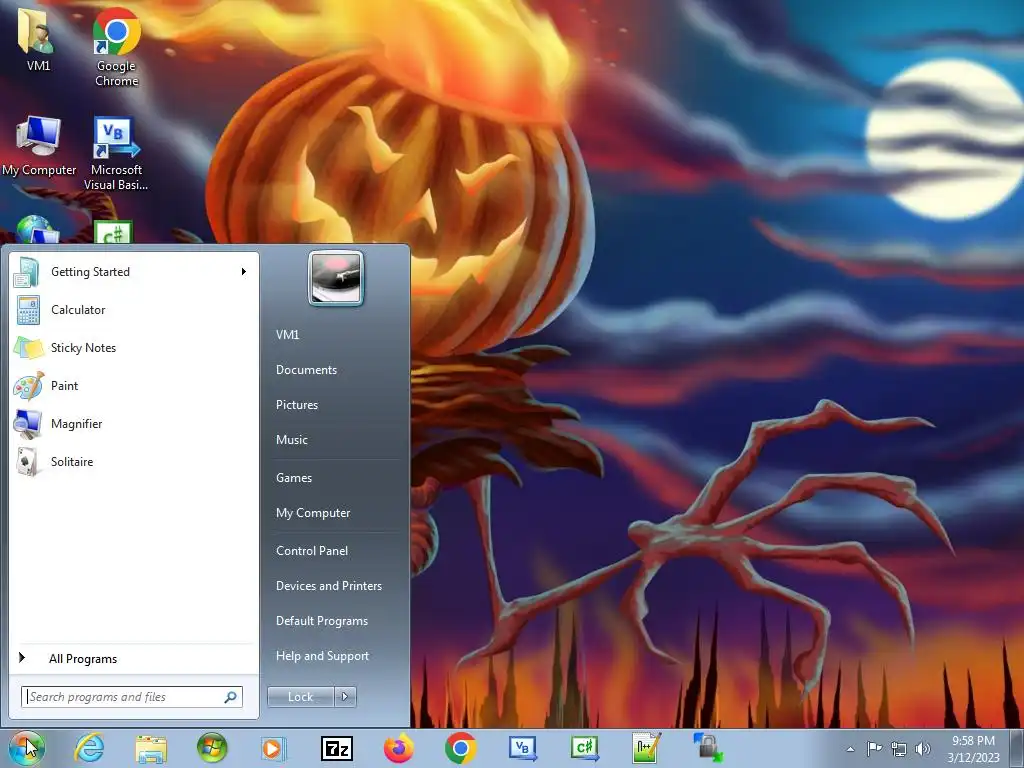The height and width of the screenshot is (768, 1024).
Task: Launch Firefox from taskbar
Action: [x=398, y=748]
